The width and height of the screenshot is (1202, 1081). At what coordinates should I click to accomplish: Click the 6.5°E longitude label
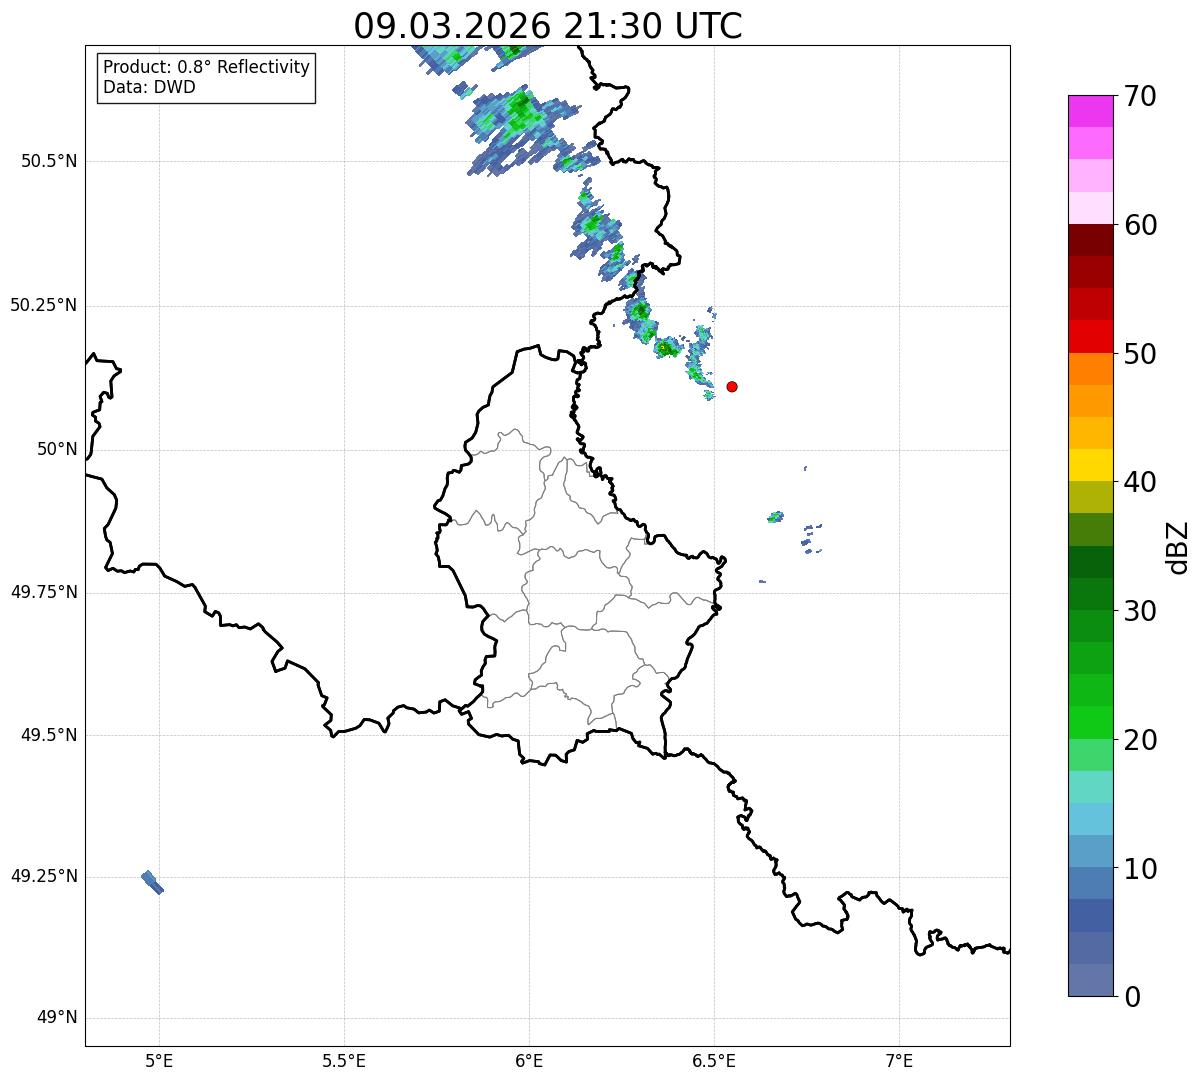pos(714,1061)
